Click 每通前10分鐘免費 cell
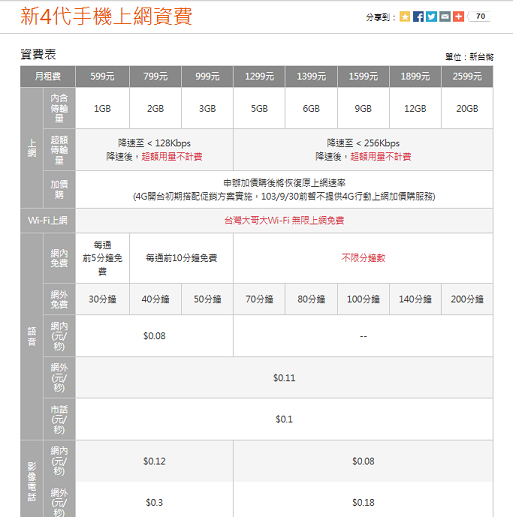 pos(181,258)
